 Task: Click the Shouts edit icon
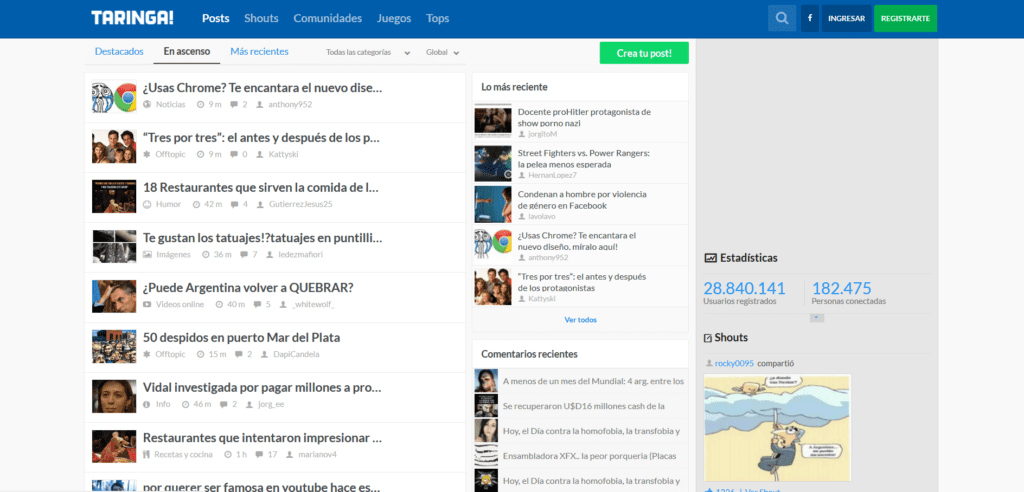click(708, 338)
